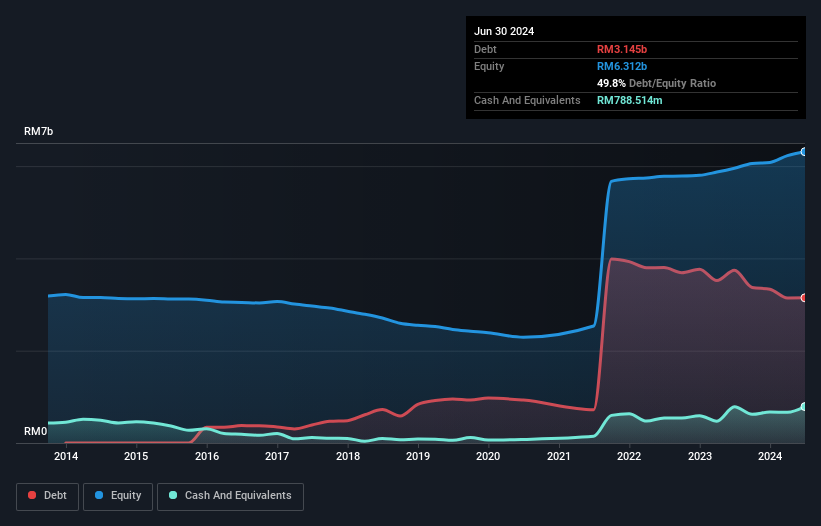Click the 2019 x-axis label
Viewport: 821px width, 526px height.
[x=418, y=456]
